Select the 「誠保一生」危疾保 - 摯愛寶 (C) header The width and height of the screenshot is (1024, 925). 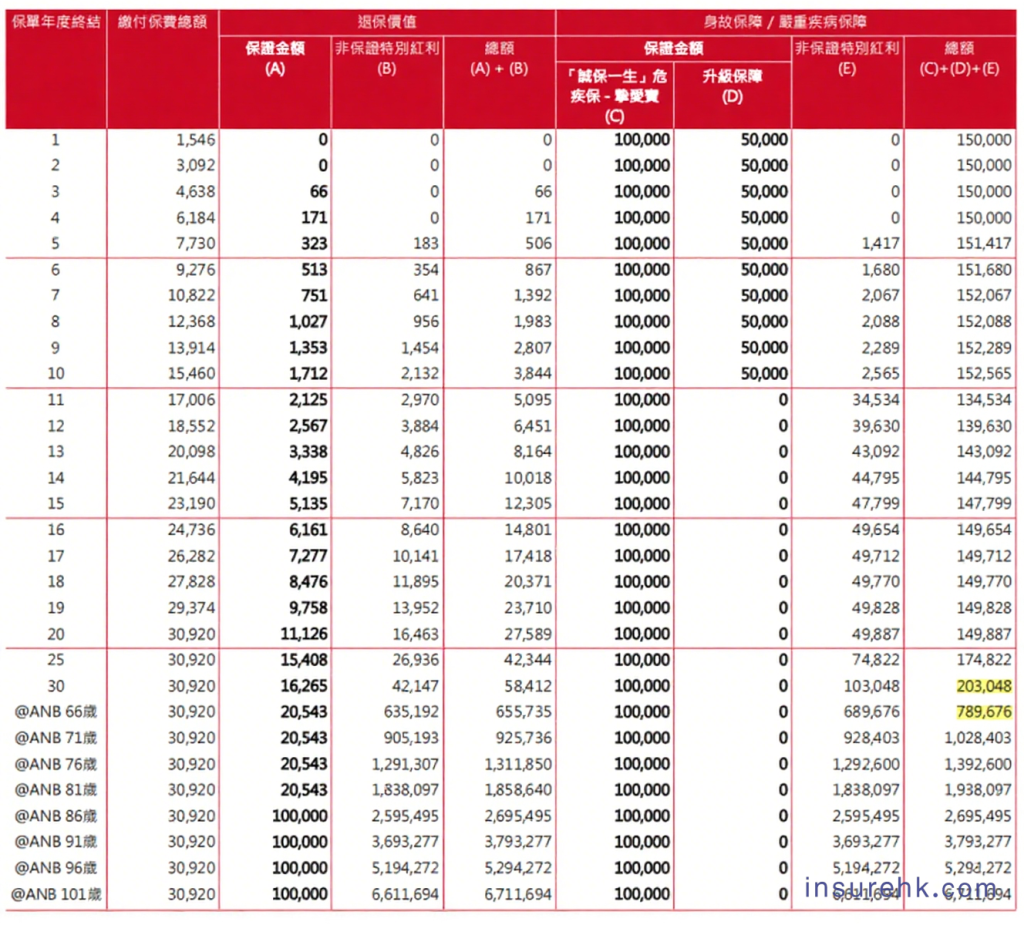tap(615, 96)
